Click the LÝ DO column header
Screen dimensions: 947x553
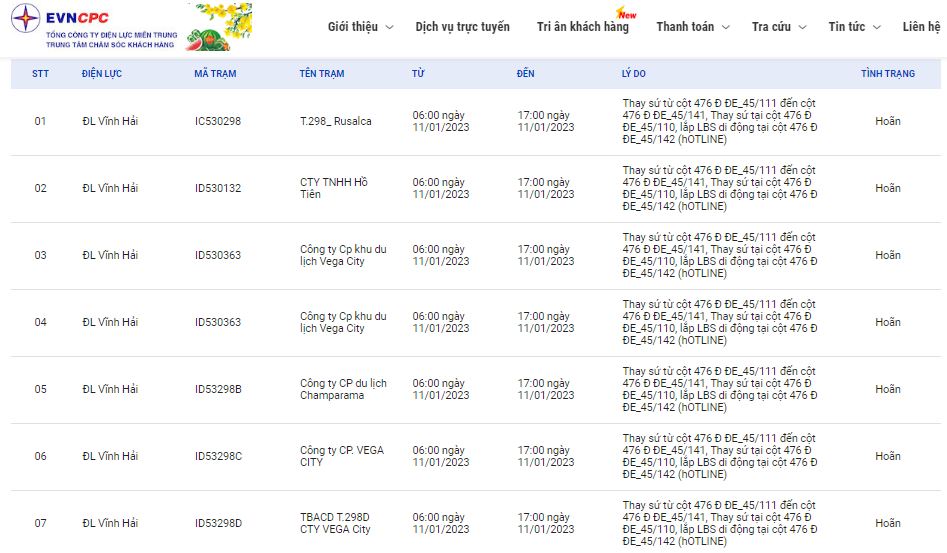pos(633,74)
